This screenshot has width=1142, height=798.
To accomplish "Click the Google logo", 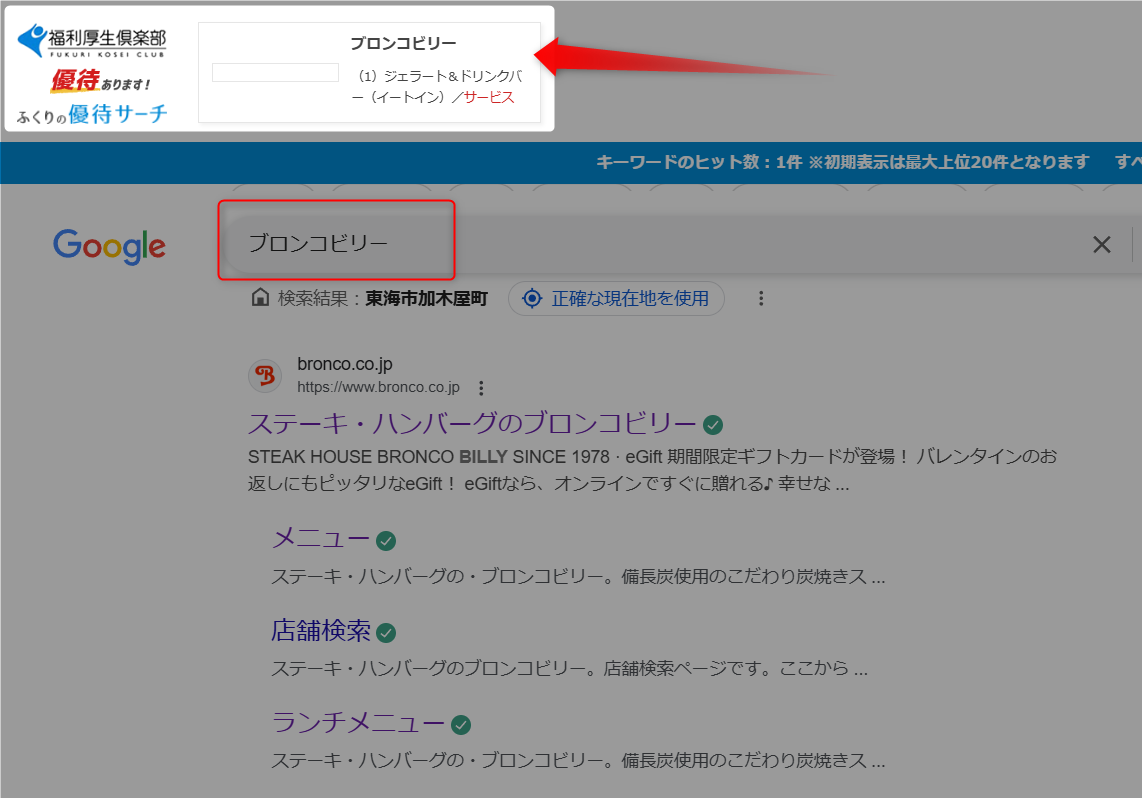I will (x=109, y=246).
